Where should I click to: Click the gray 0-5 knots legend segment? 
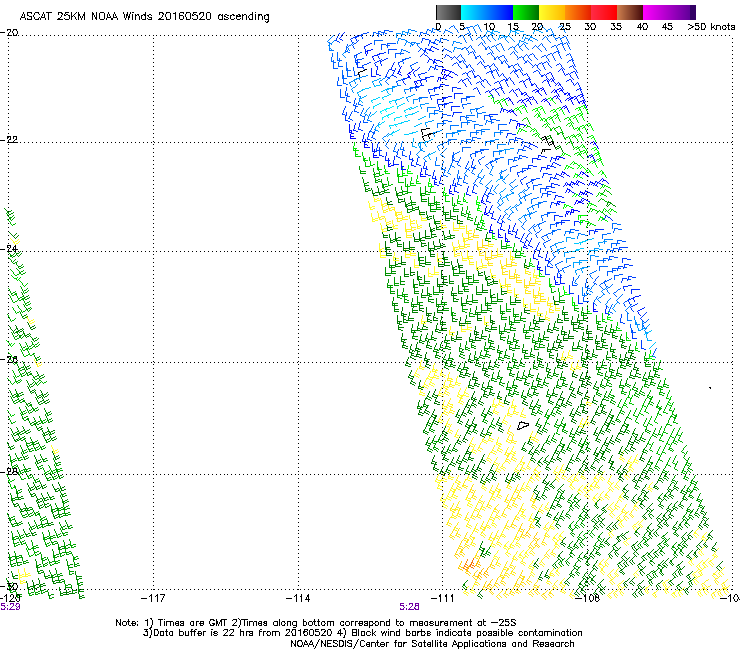pos(448,12)
